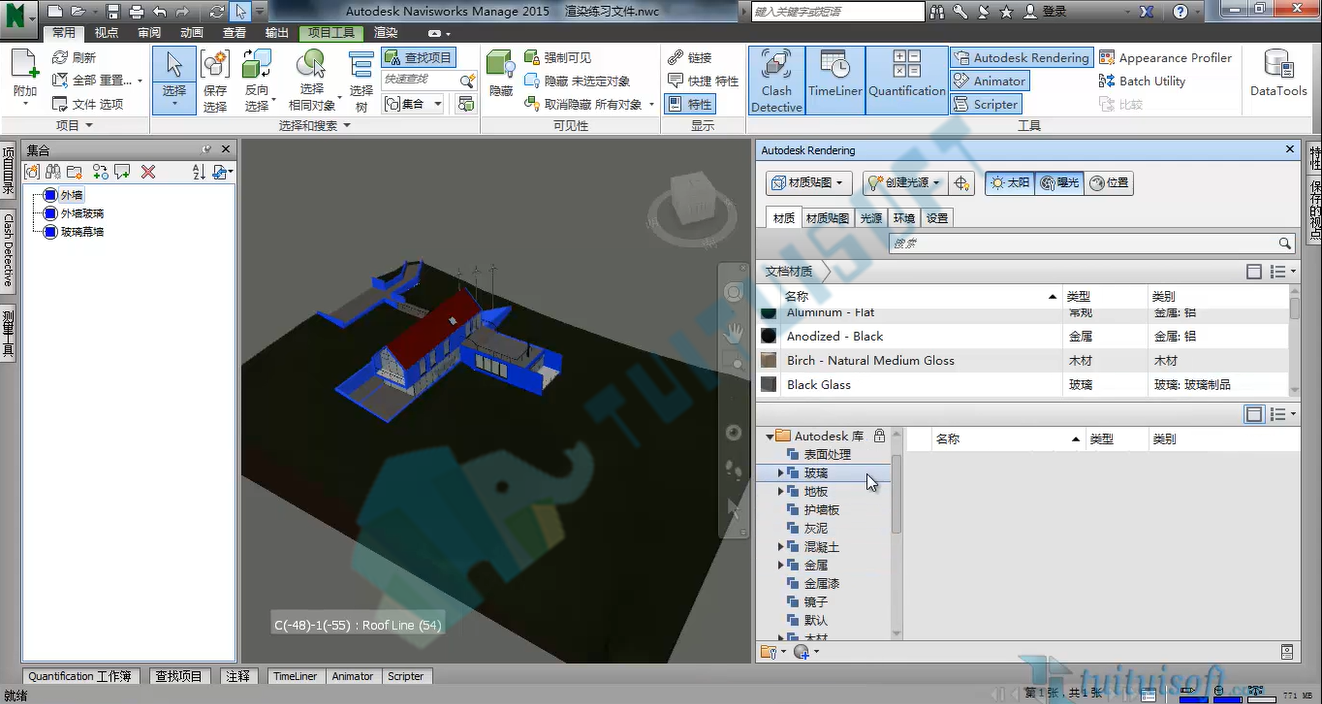Toggle the Animator window button

coord(989,81)
